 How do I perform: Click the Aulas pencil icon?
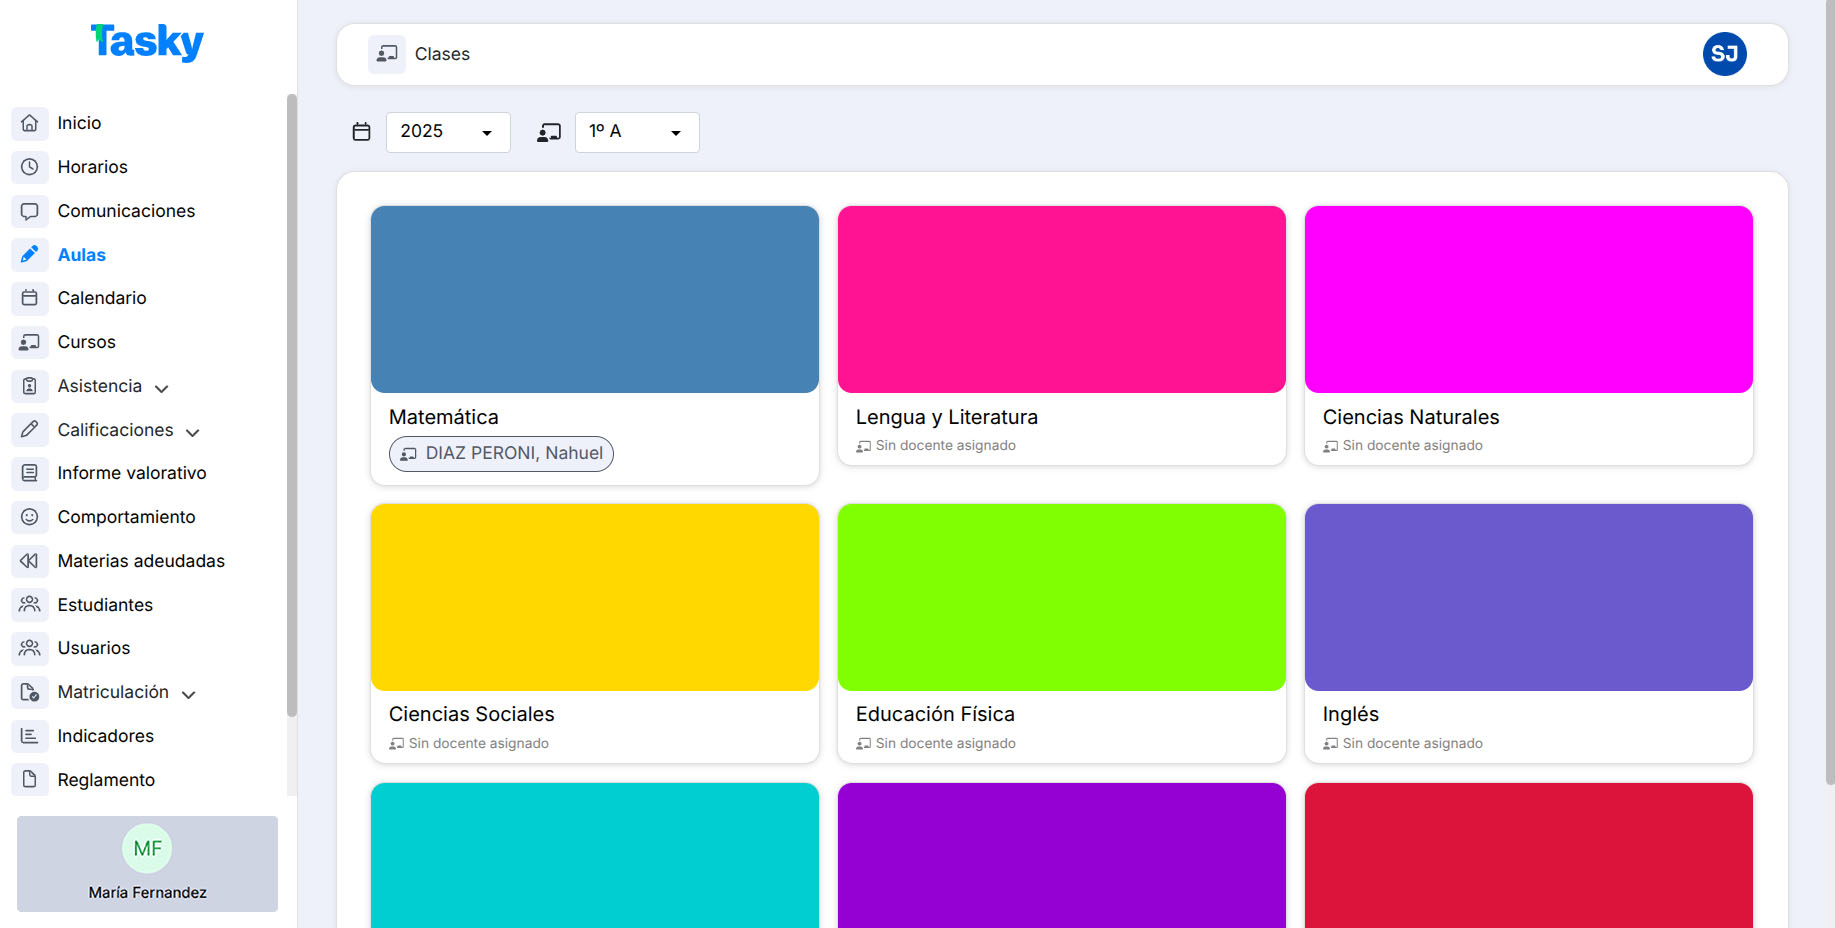pos(30,254)
